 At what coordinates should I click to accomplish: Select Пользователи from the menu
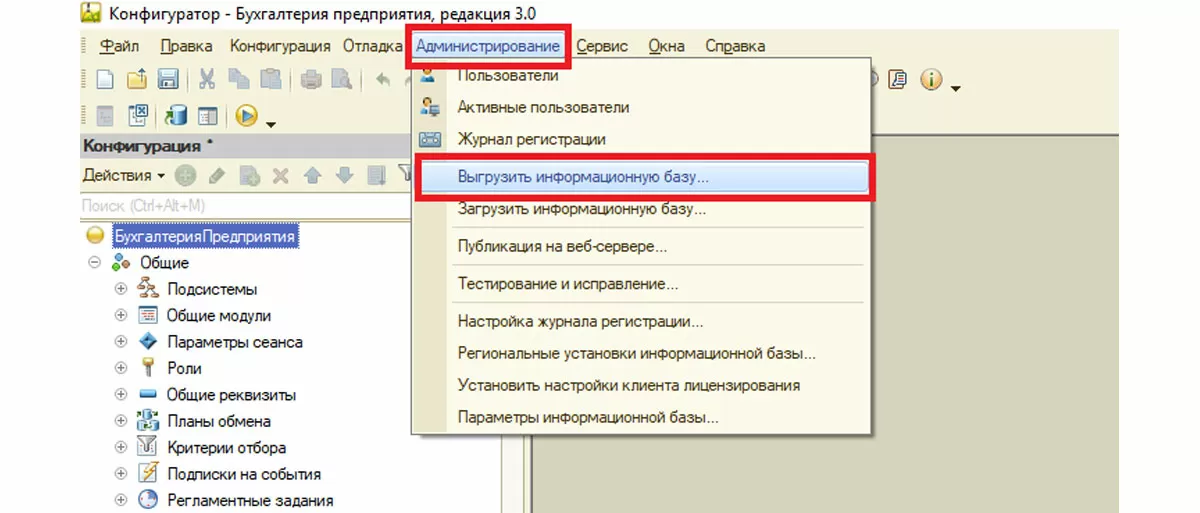(641, 75)
